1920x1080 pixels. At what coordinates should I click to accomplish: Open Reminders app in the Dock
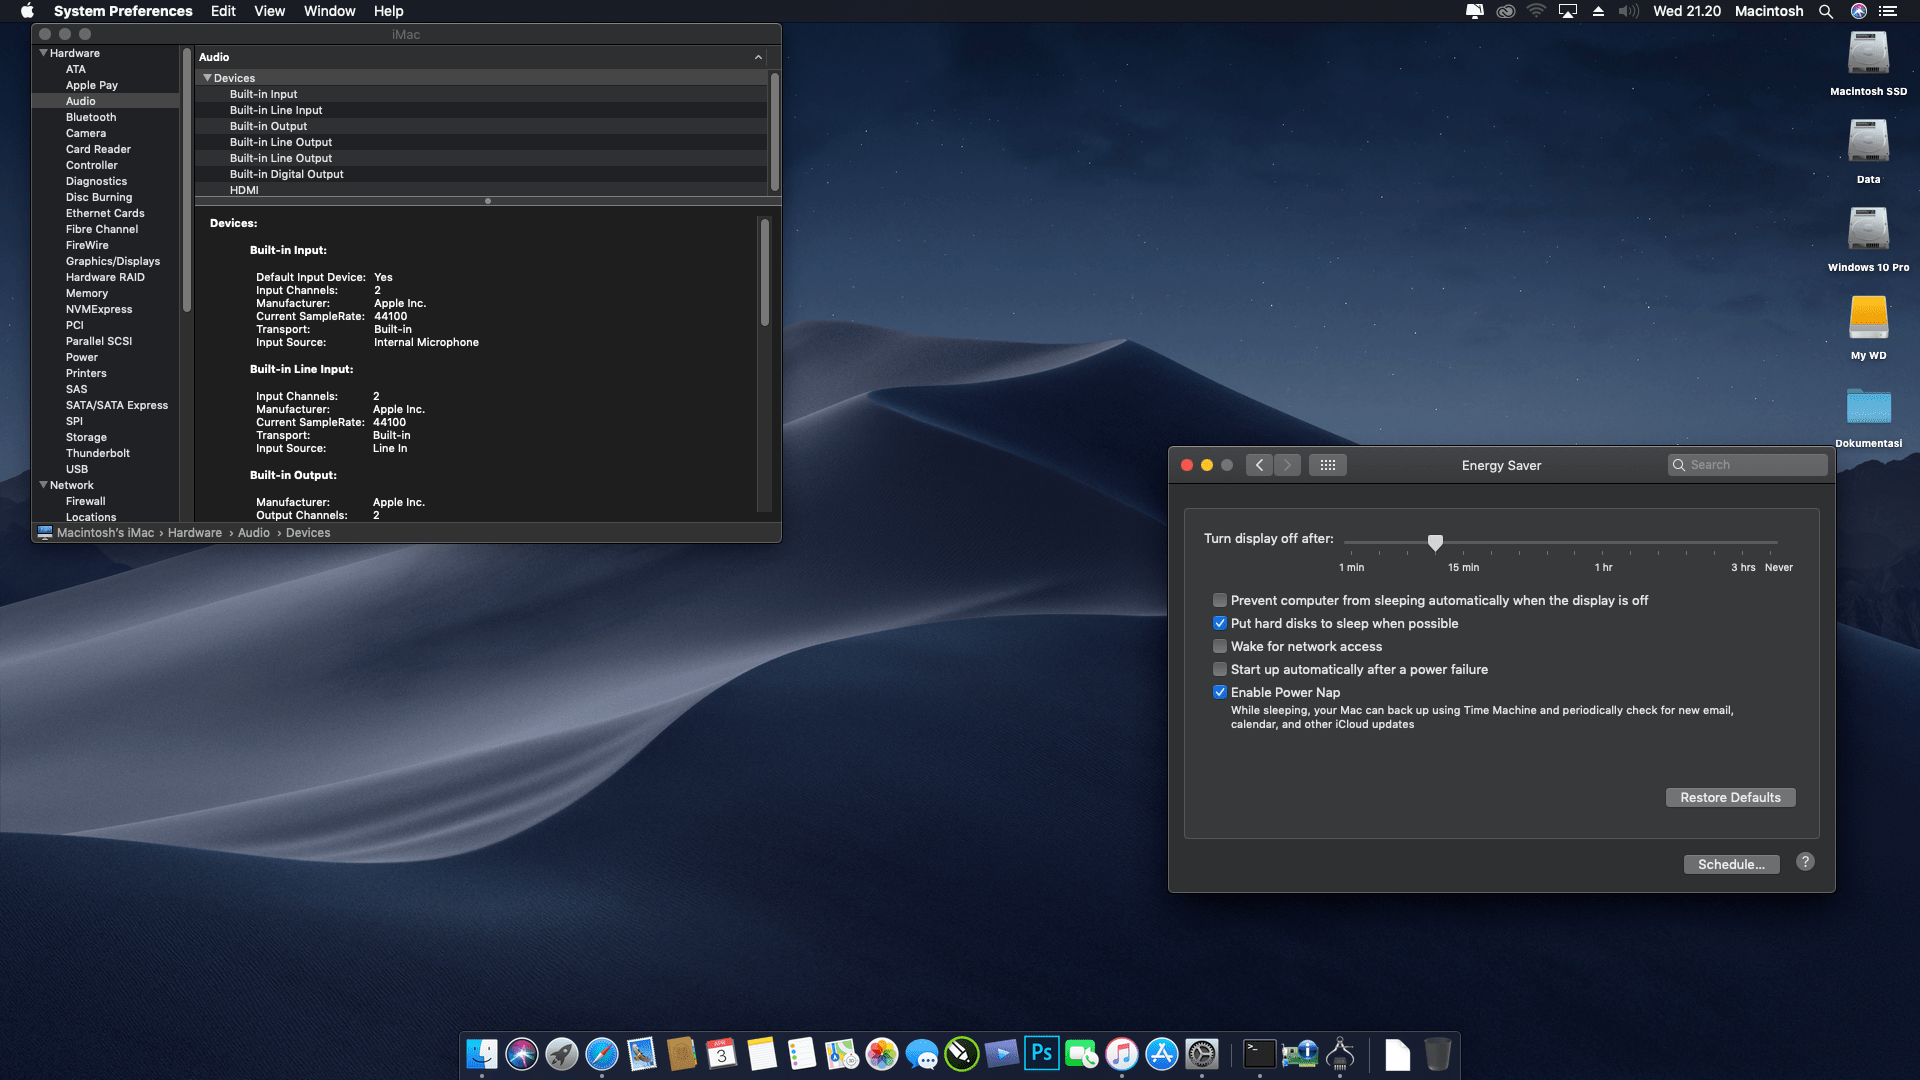pyautogui.click(x=802, y=1054)
